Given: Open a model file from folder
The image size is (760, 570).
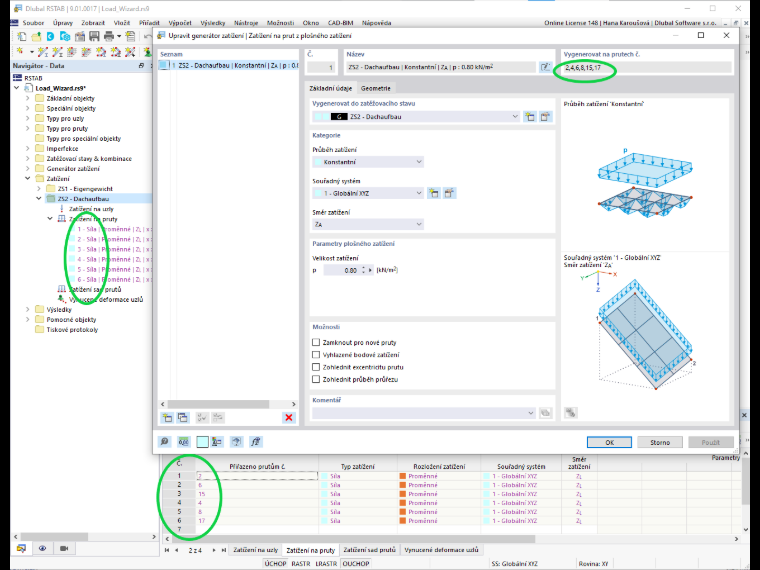Looking at the screenshot, I should pyautogui.click(x=36, y=36).
